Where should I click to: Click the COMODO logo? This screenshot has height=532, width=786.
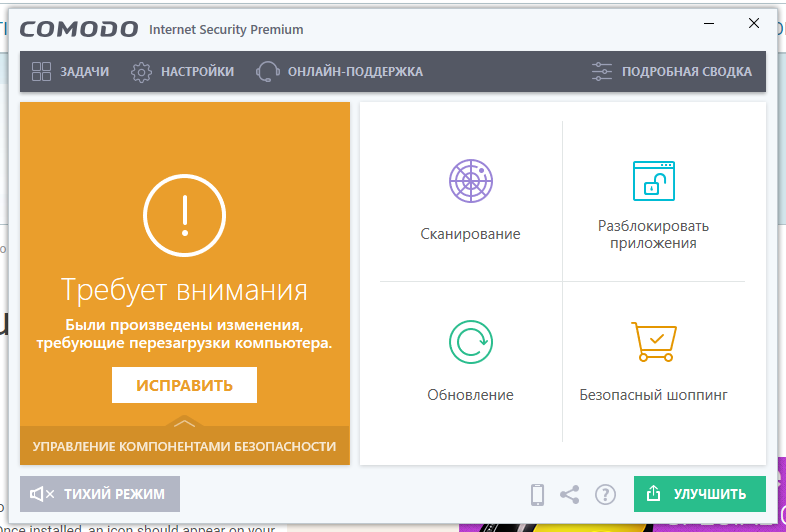click(x=79, y=29)
